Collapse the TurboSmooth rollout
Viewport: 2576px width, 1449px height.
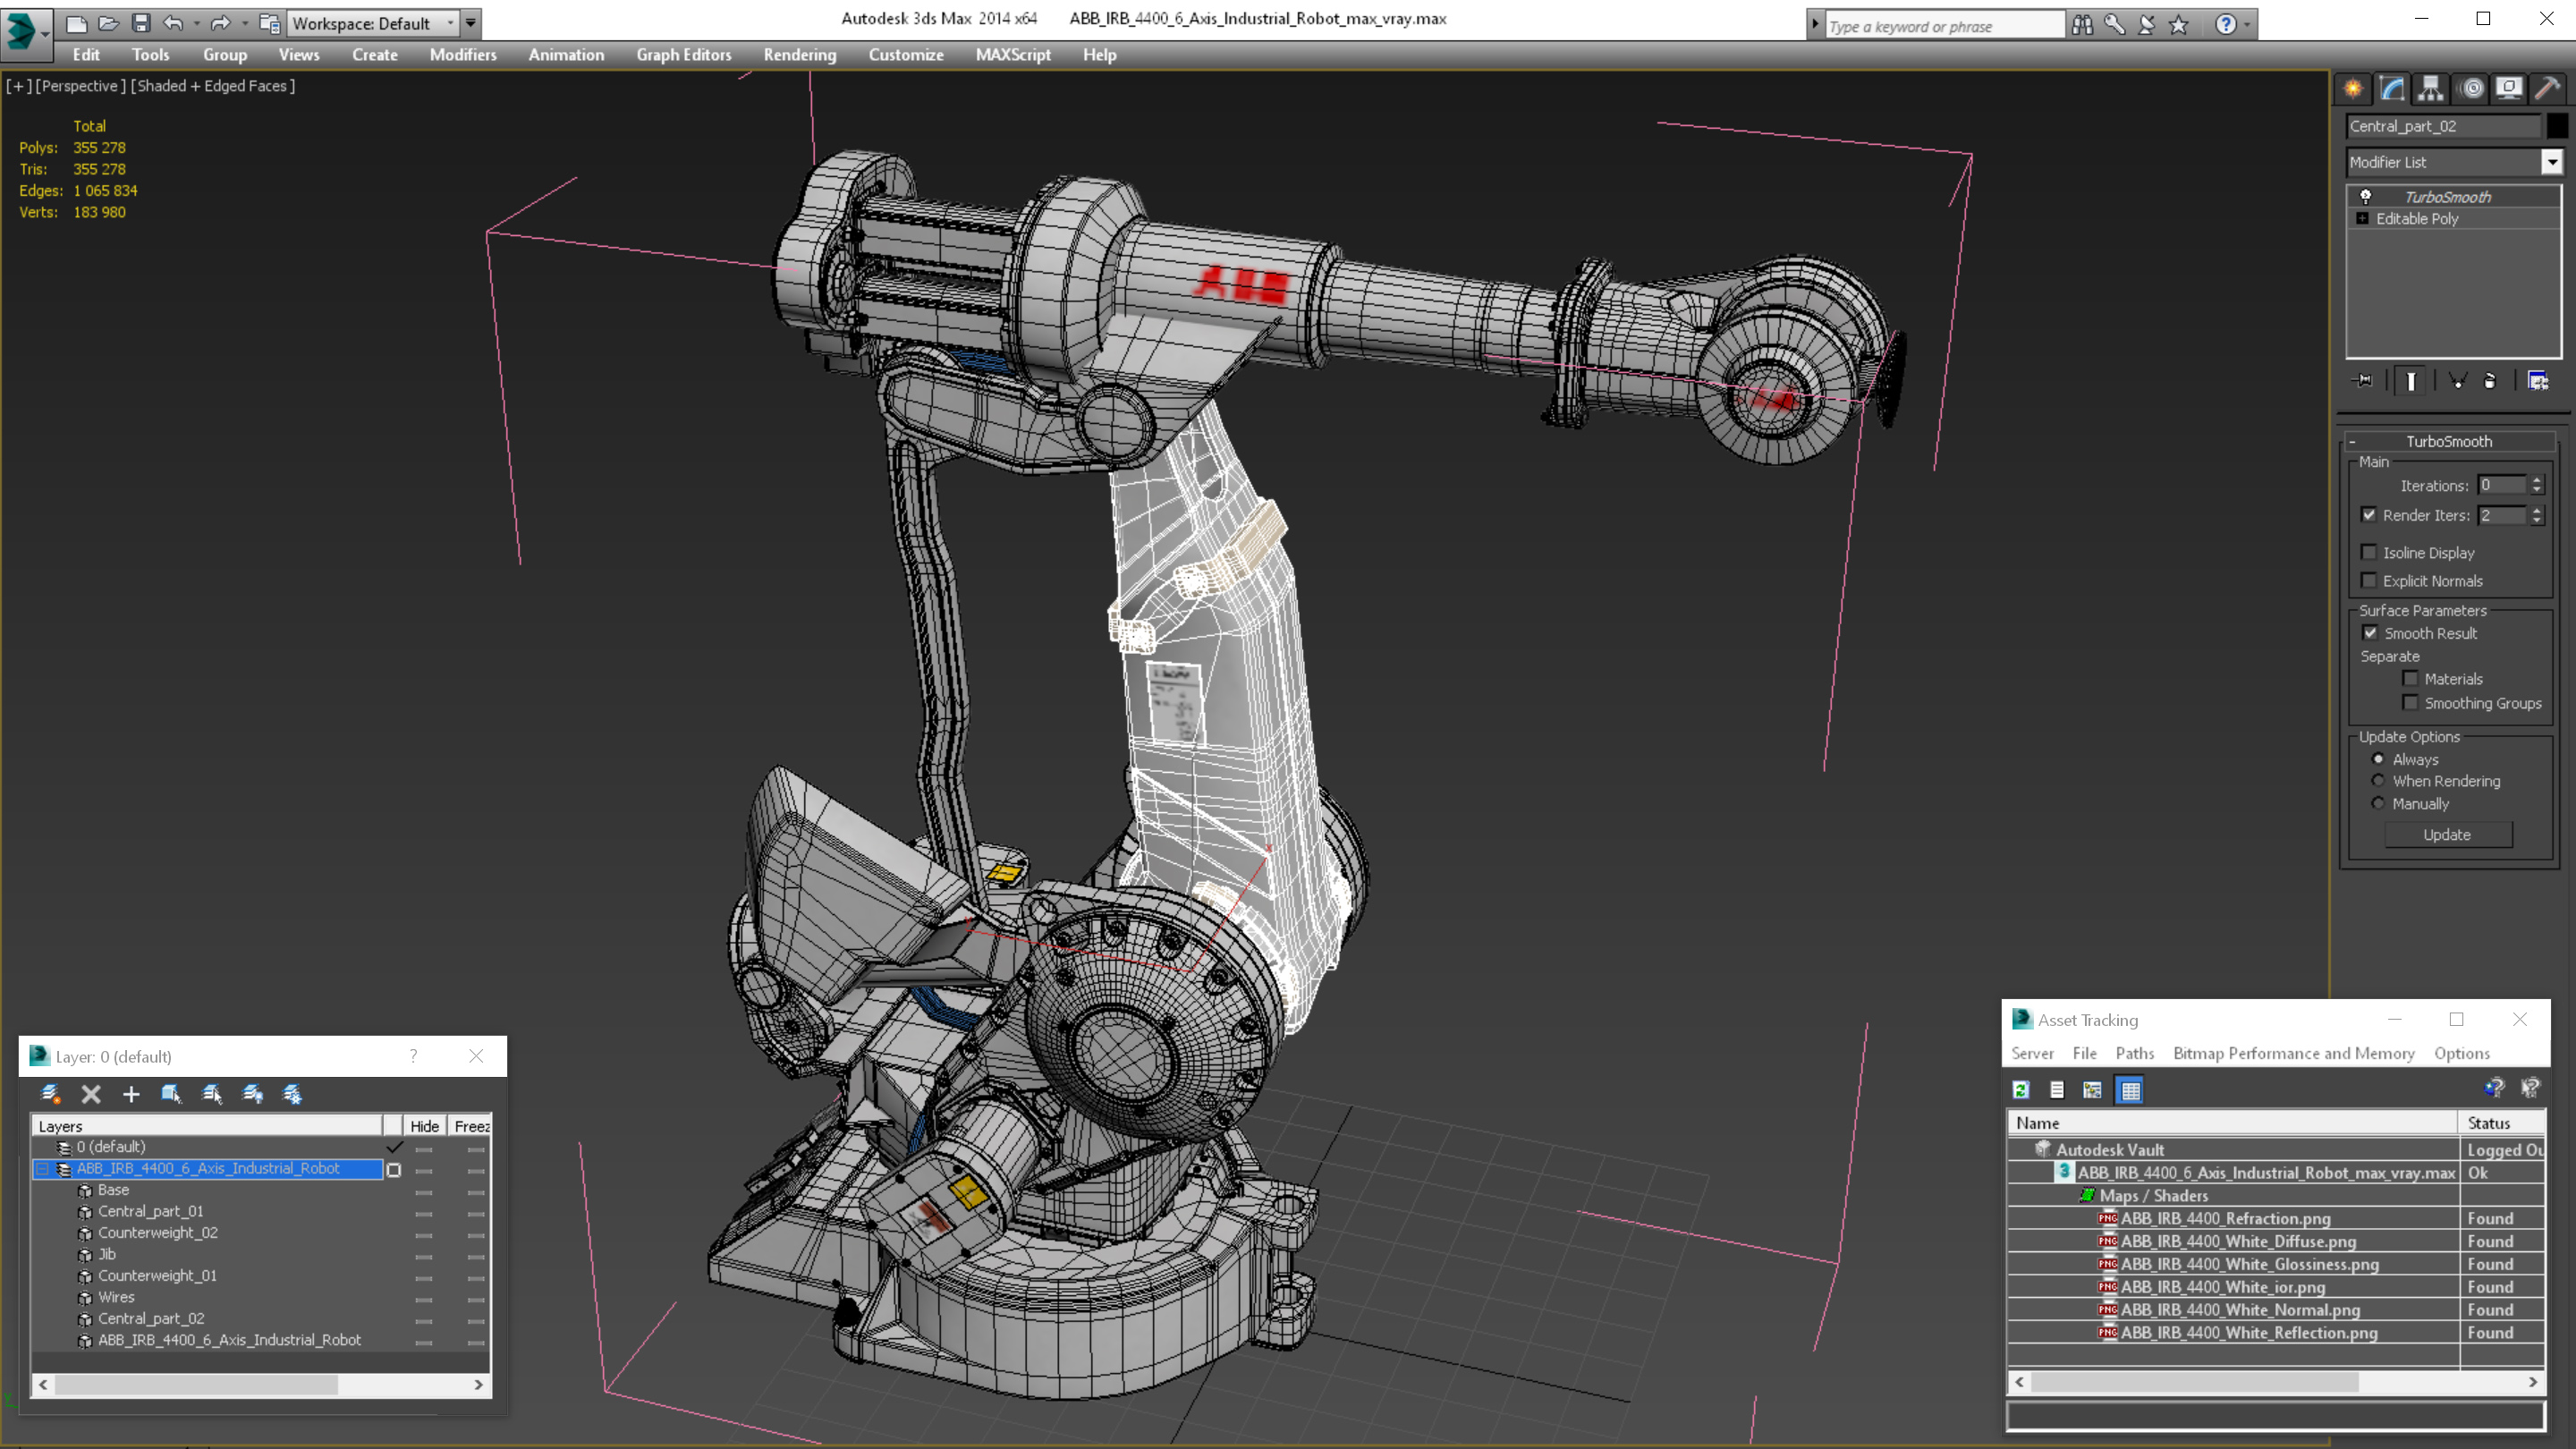coord(2352,441)
